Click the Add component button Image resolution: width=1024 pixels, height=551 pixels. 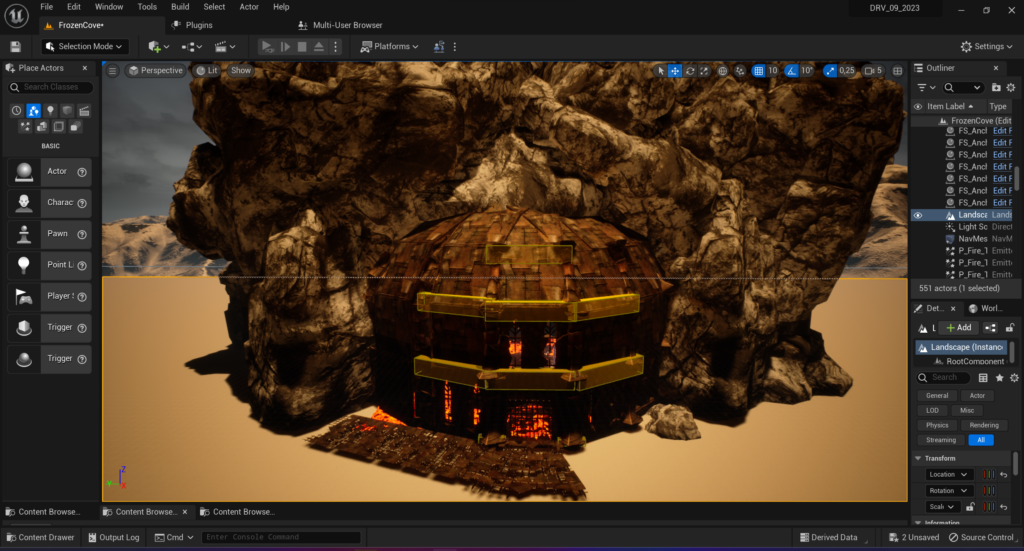[957, 327]
